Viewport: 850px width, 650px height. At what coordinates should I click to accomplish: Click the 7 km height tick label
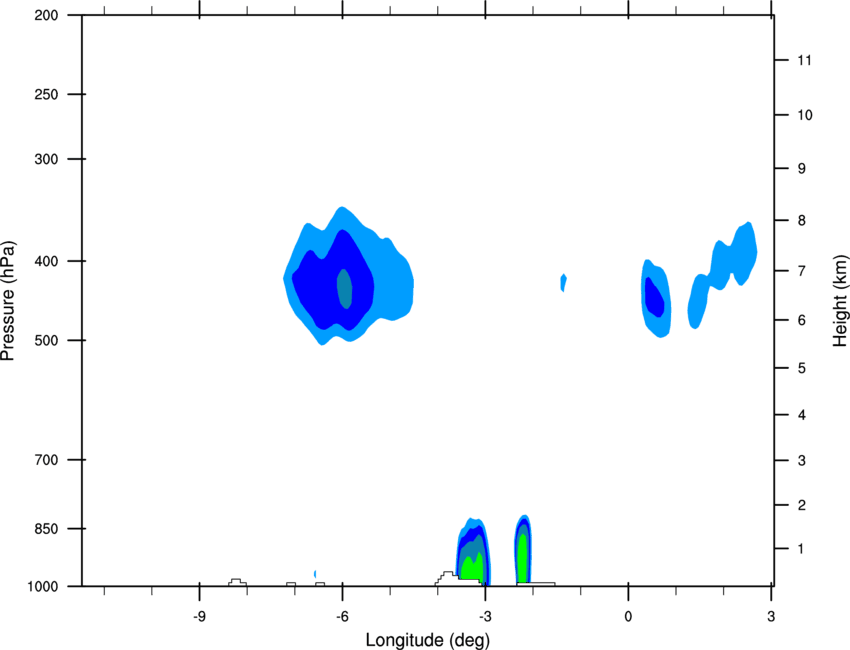tap(802, 271)
